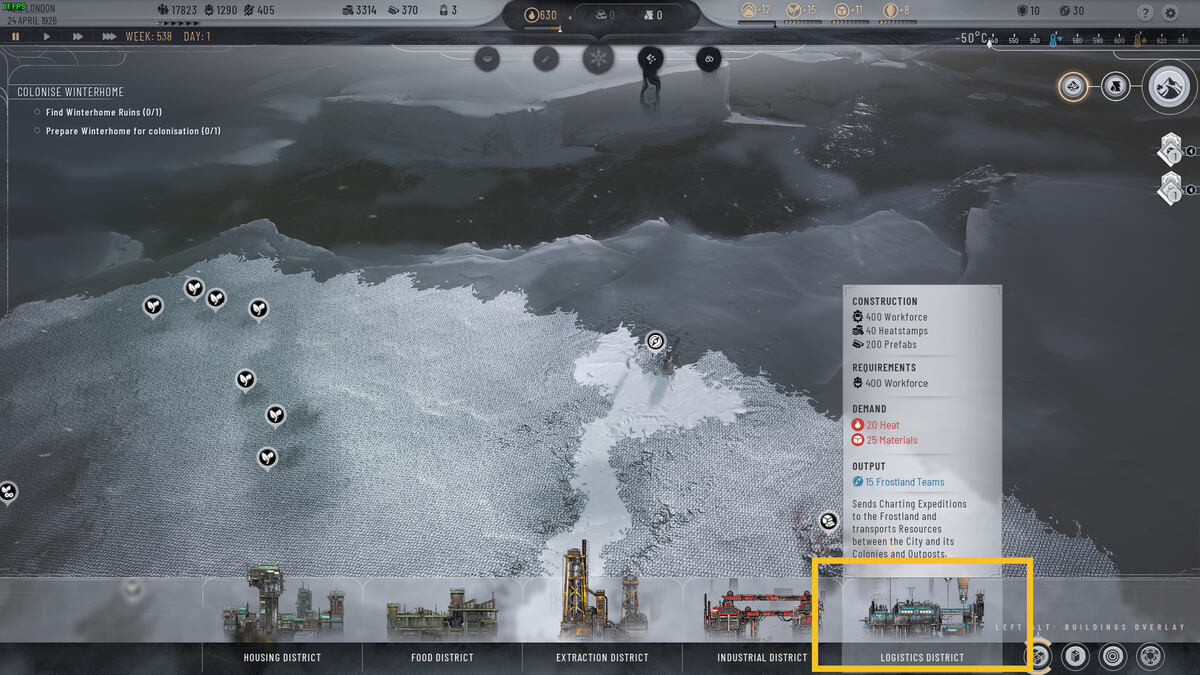1200x675 pixels.
Task: Select the Housing District tab
Action: 282,657
